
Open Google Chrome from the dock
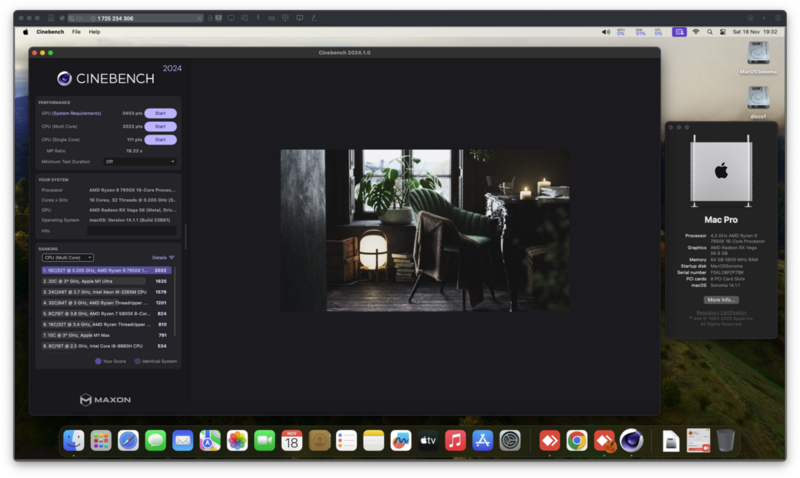[x=576, y=440]
